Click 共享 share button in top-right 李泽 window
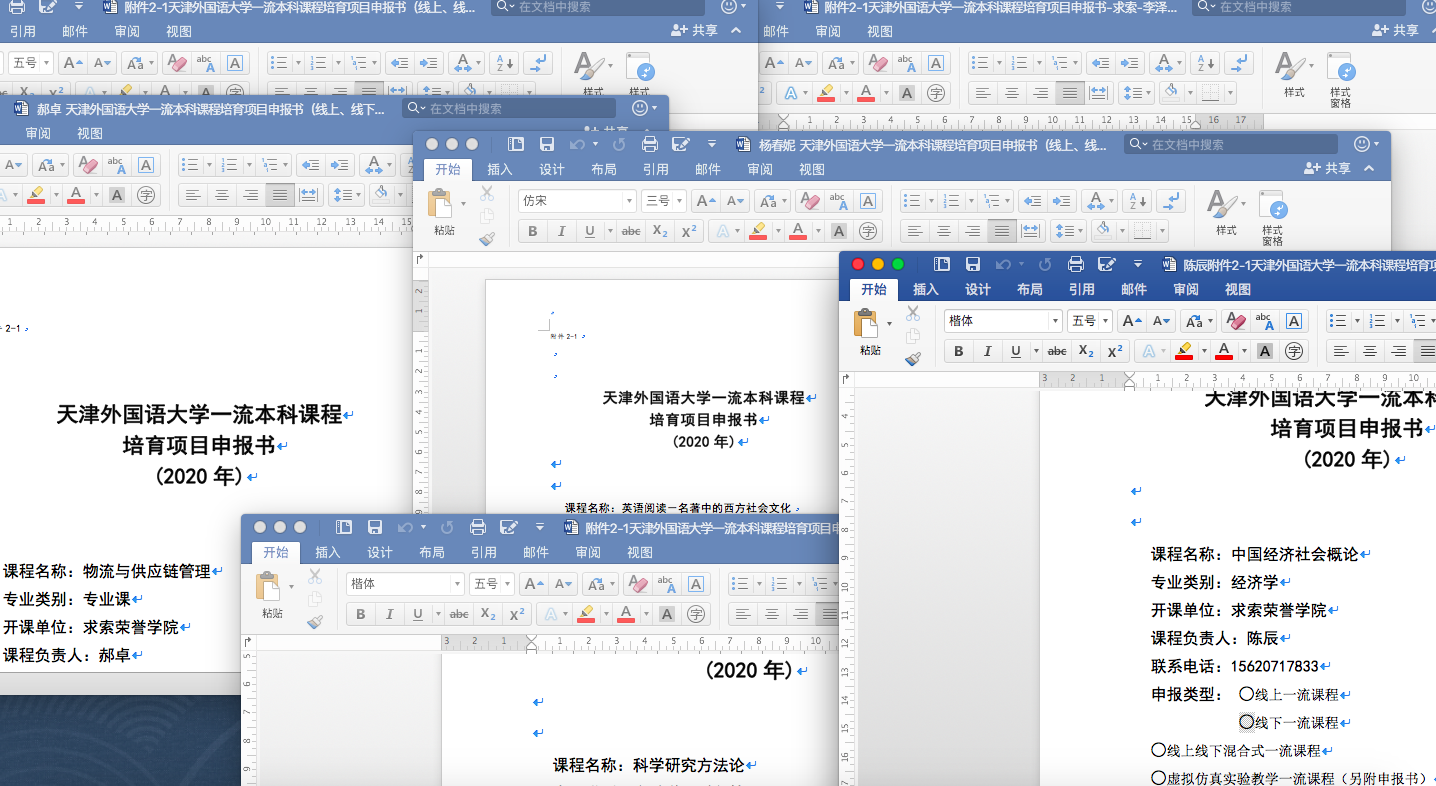Image resolution: width=1436 pixels, height=786 pixels. (1396, 31)
